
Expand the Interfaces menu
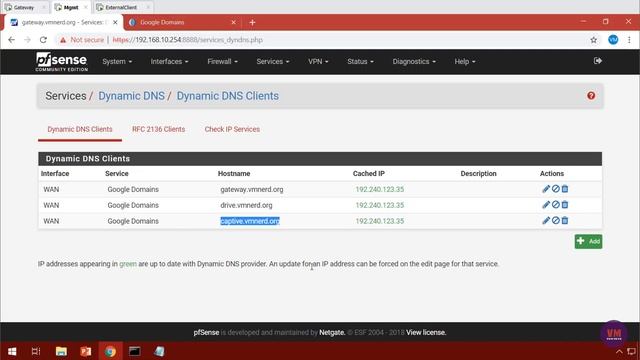click(x=169, y=62)
